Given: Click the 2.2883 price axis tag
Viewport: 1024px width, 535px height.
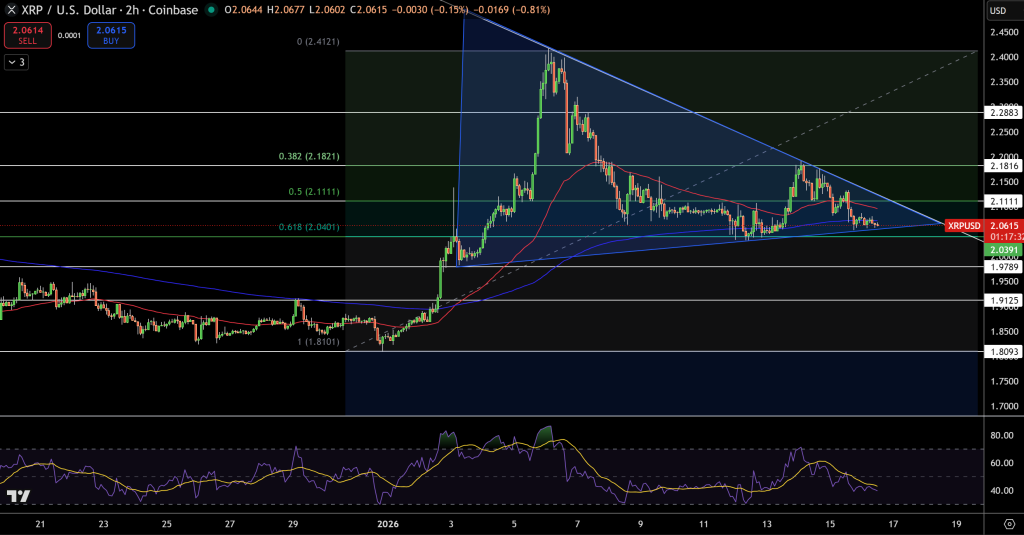Looking at the screenshot, I should [x=1004, y=112].
